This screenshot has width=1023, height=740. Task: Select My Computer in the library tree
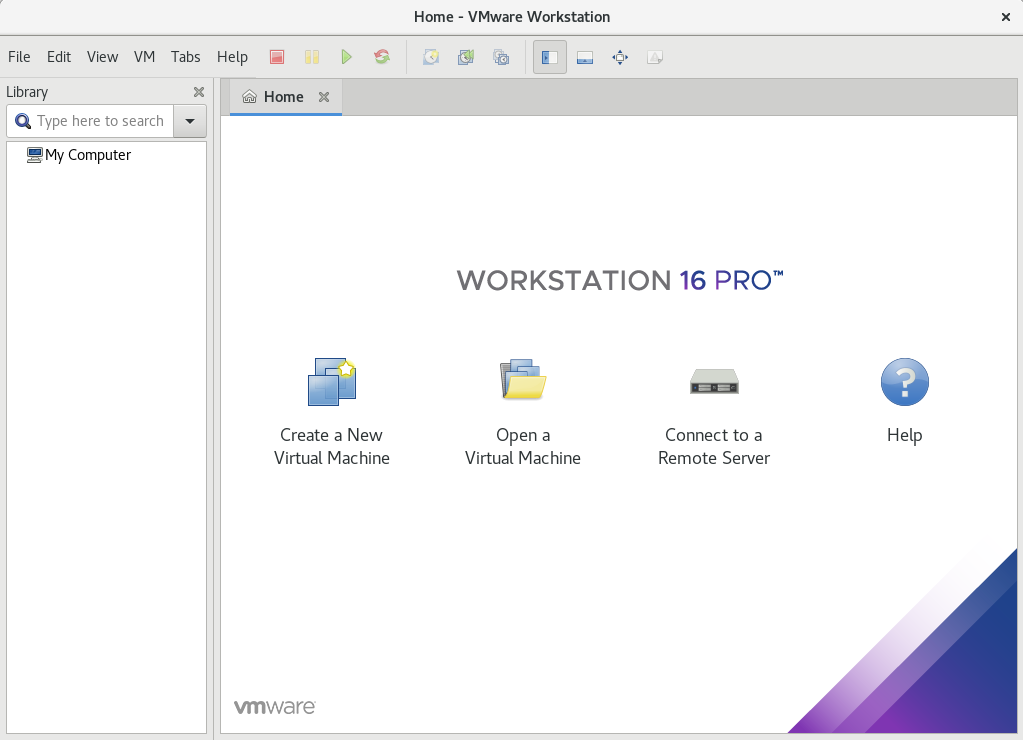pyautogui.click(x=78, y=155)
